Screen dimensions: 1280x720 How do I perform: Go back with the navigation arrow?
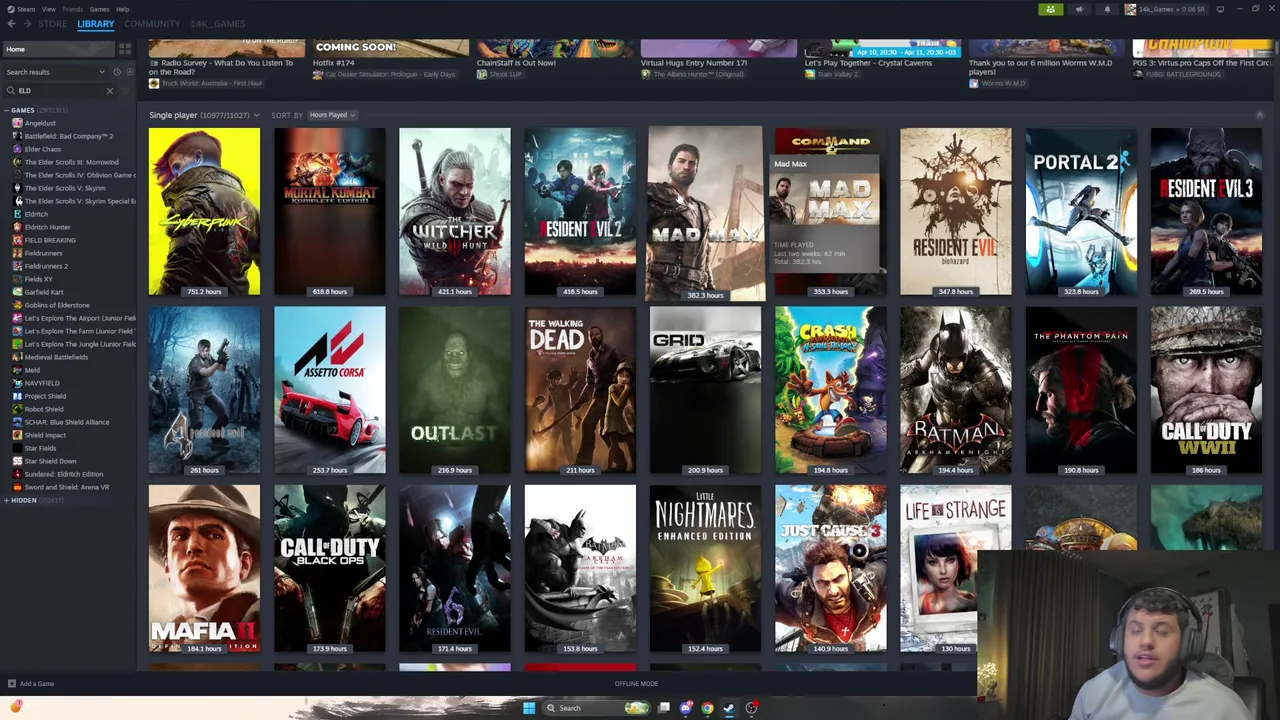11,24
